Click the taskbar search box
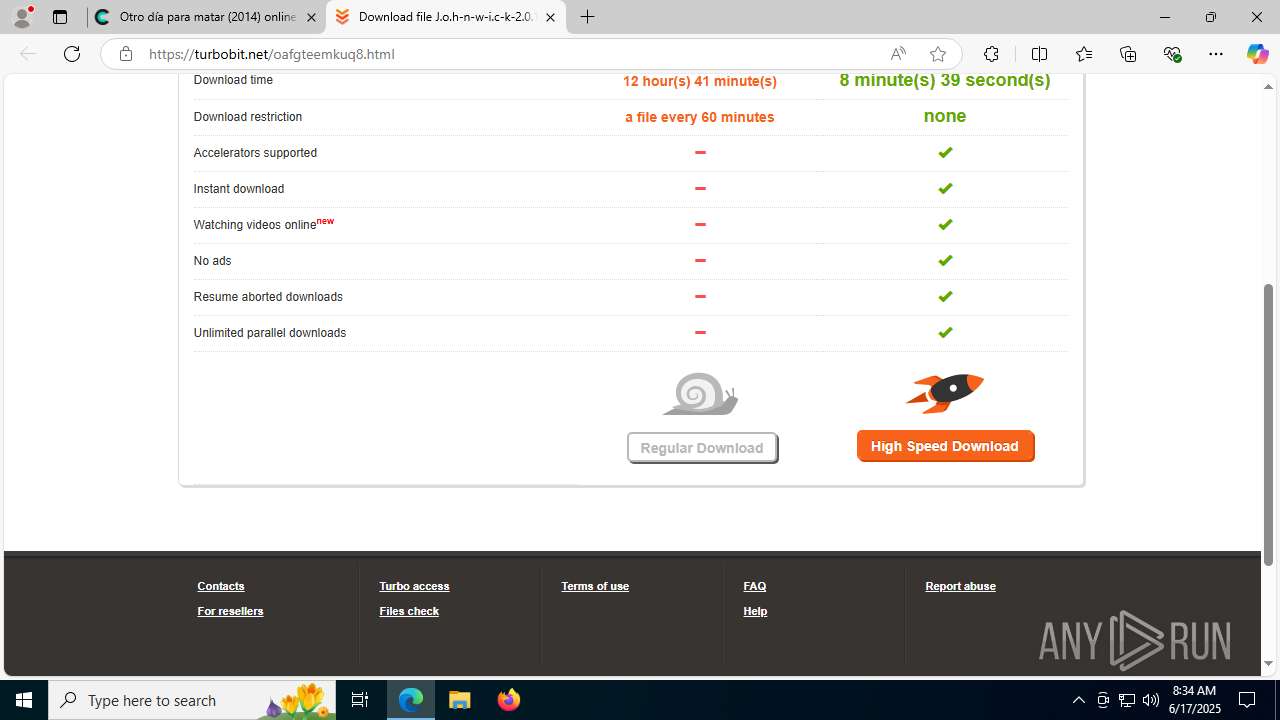 tap(193, 700)
